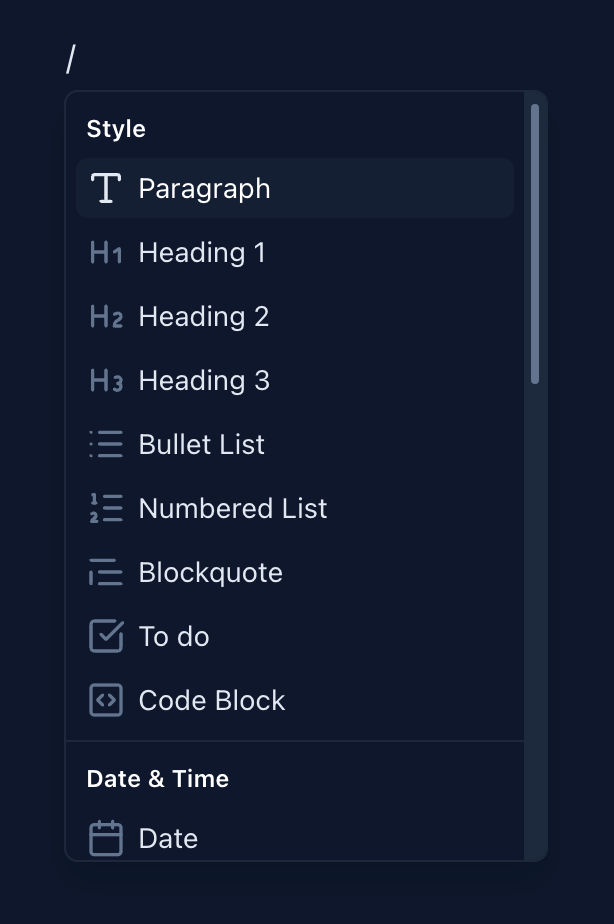Pick the Heading 2 text label
The height and width of the screenshot is (924, 614).
204,316
